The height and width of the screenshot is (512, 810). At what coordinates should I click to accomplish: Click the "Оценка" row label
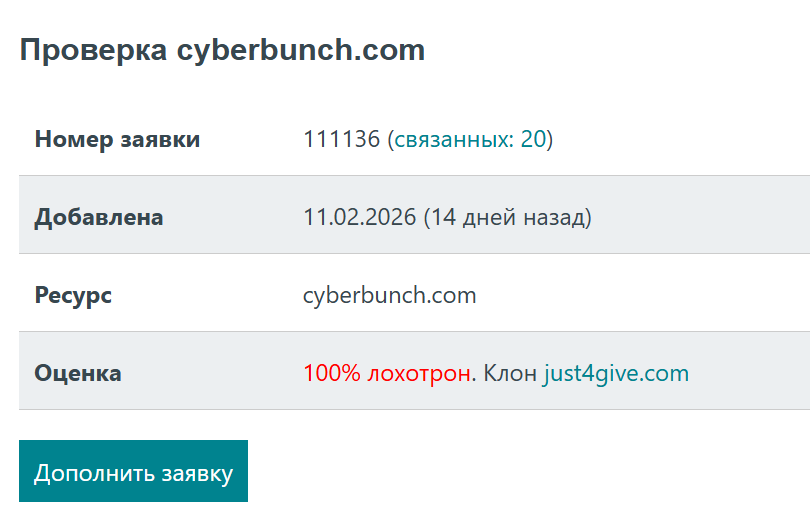tap(78, 374)
